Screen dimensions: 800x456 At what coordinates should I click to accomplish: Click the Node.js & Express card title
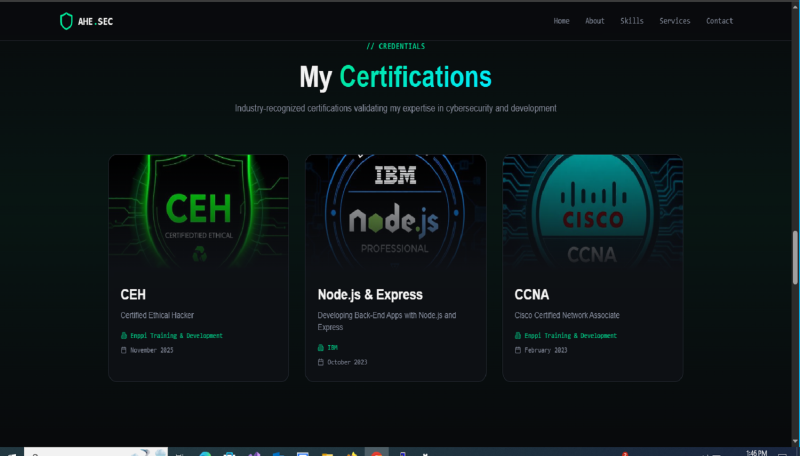(x=370, y=295)
